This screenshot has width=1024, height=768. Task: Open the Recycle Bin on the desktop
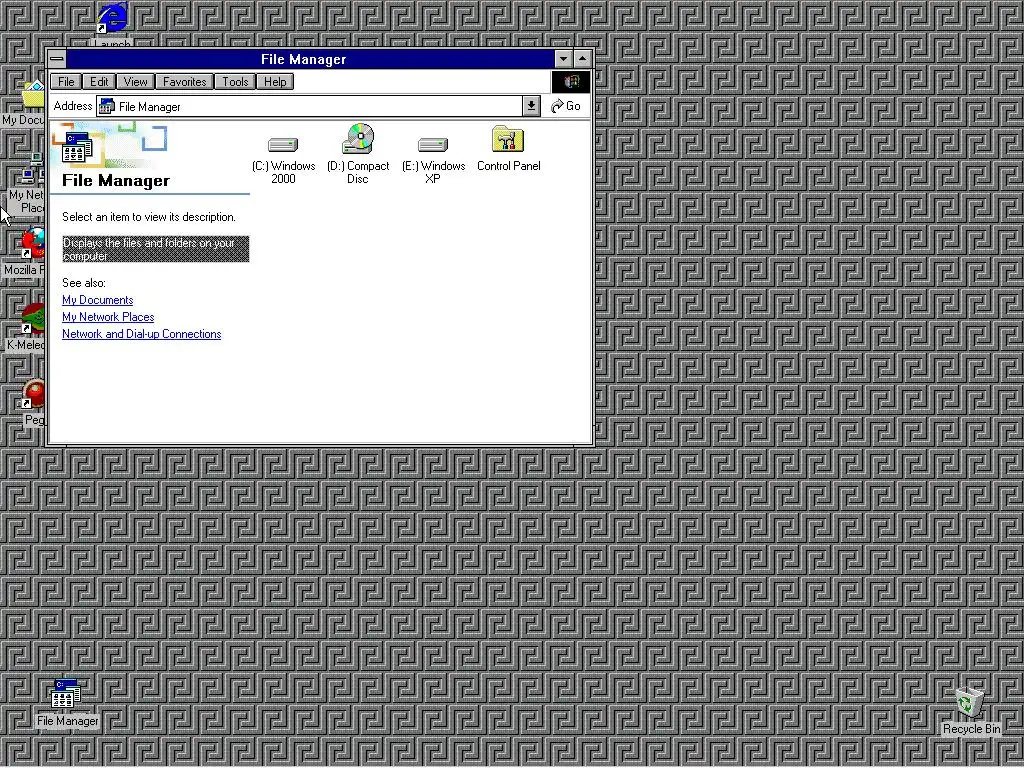tap(970, 703)
